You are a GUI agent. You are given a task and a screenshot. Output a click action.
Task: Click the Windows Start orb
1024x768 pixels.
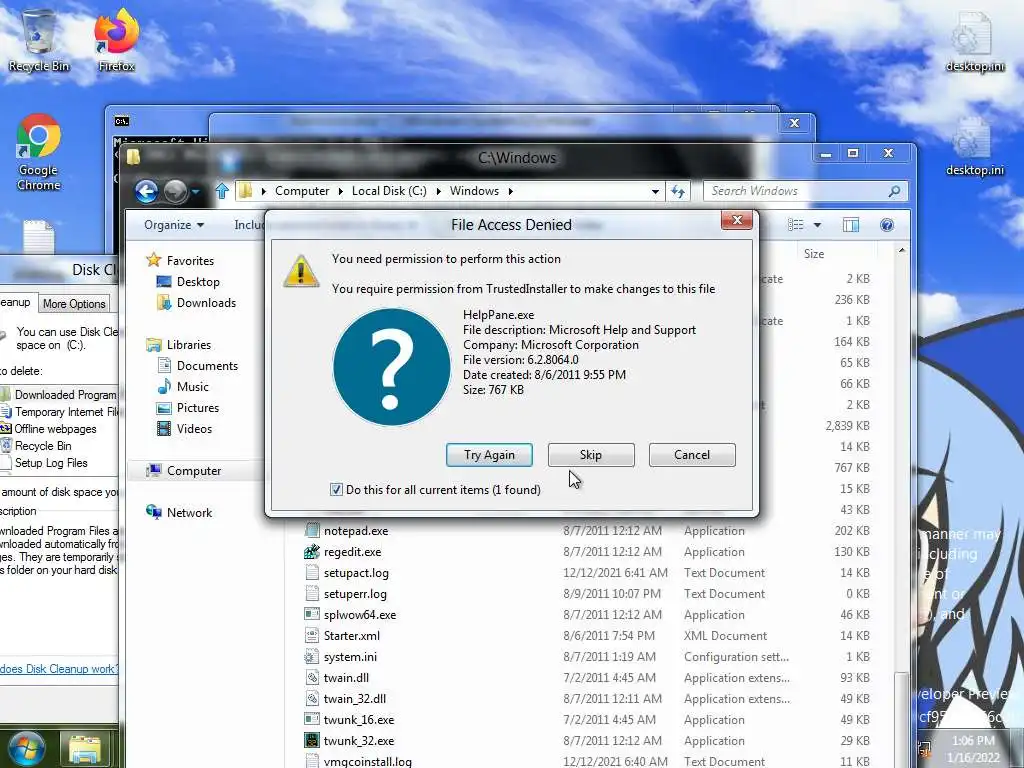25,749
